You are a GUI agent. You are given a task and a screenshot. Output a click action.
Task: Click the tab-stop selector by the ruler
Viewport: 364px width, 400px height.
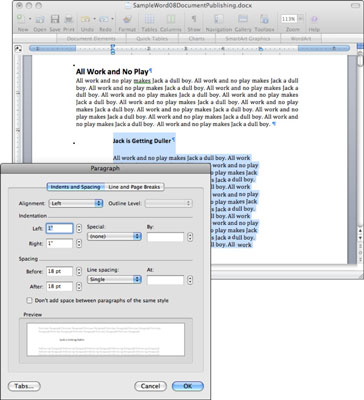(18, 48)
